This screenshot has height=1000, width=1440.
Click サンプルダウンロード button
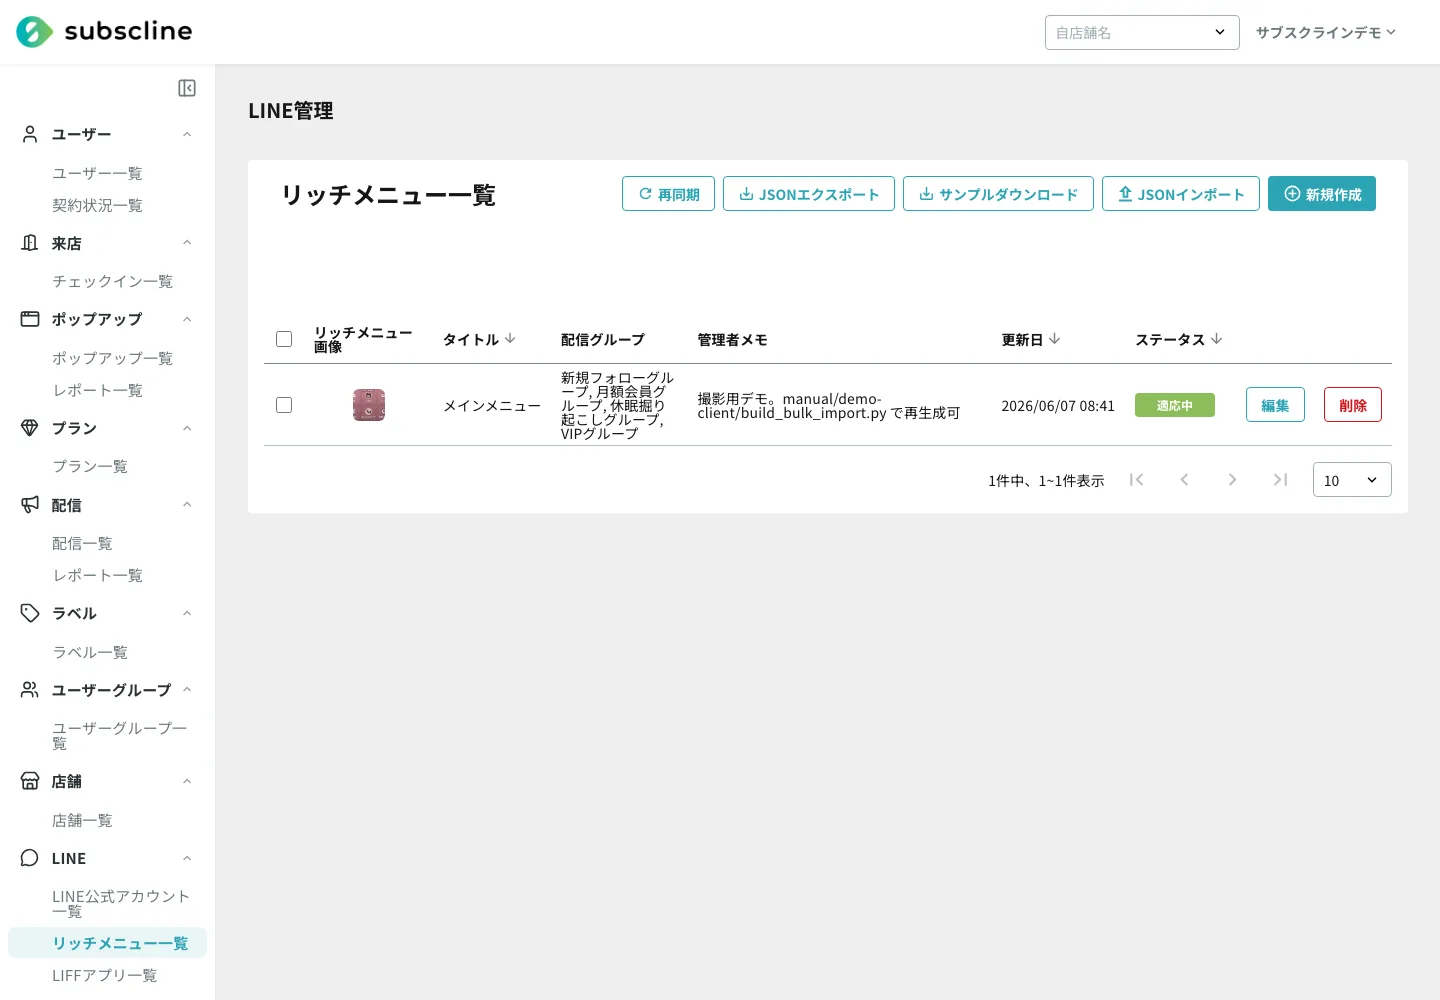click(998, 194)
